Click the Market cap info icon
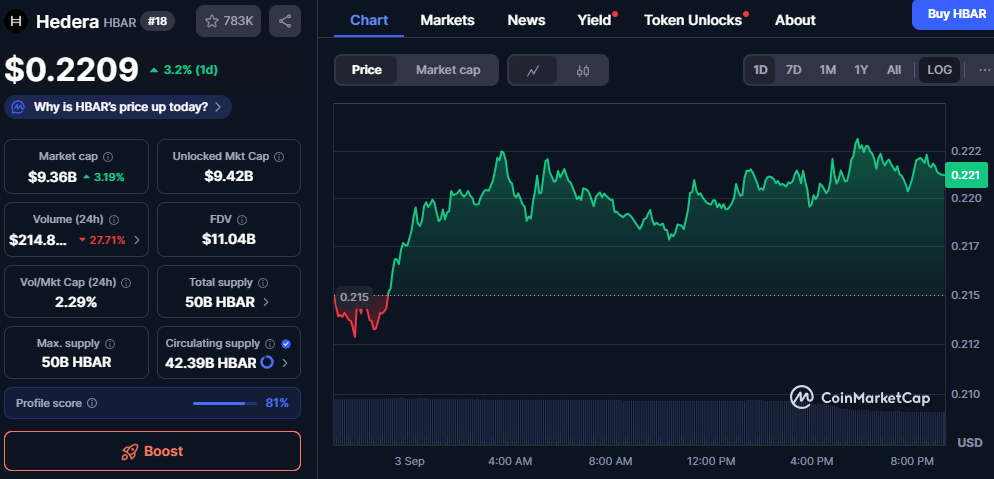994x479 pixels. pos(108,157)
